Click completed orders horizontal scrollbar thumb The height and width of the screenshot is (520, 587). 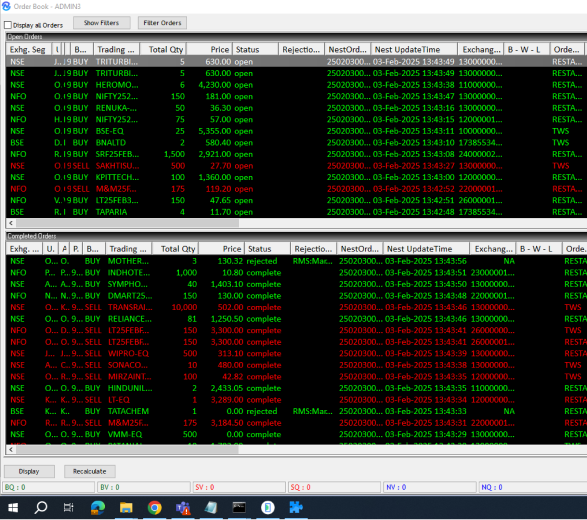click(127, 449)
